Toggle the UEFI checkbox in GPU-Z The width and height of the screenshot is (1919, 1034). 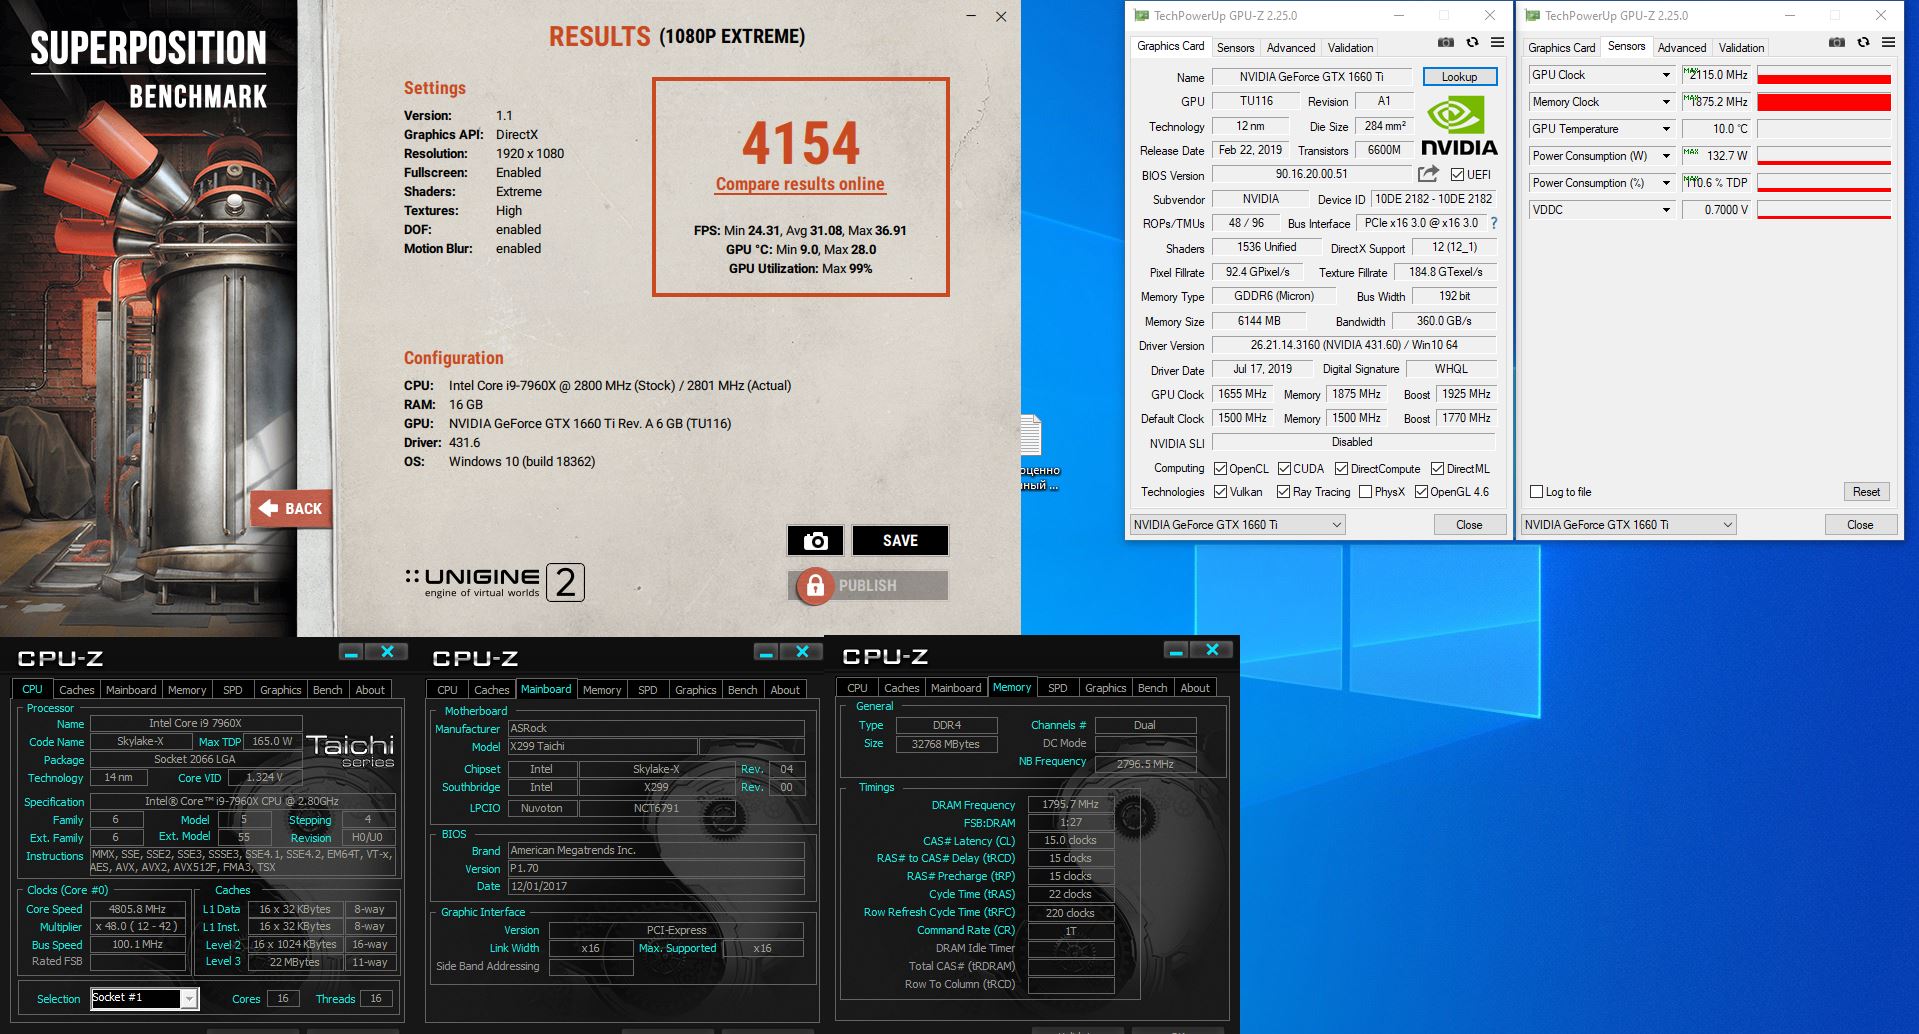click(1457, 175)
